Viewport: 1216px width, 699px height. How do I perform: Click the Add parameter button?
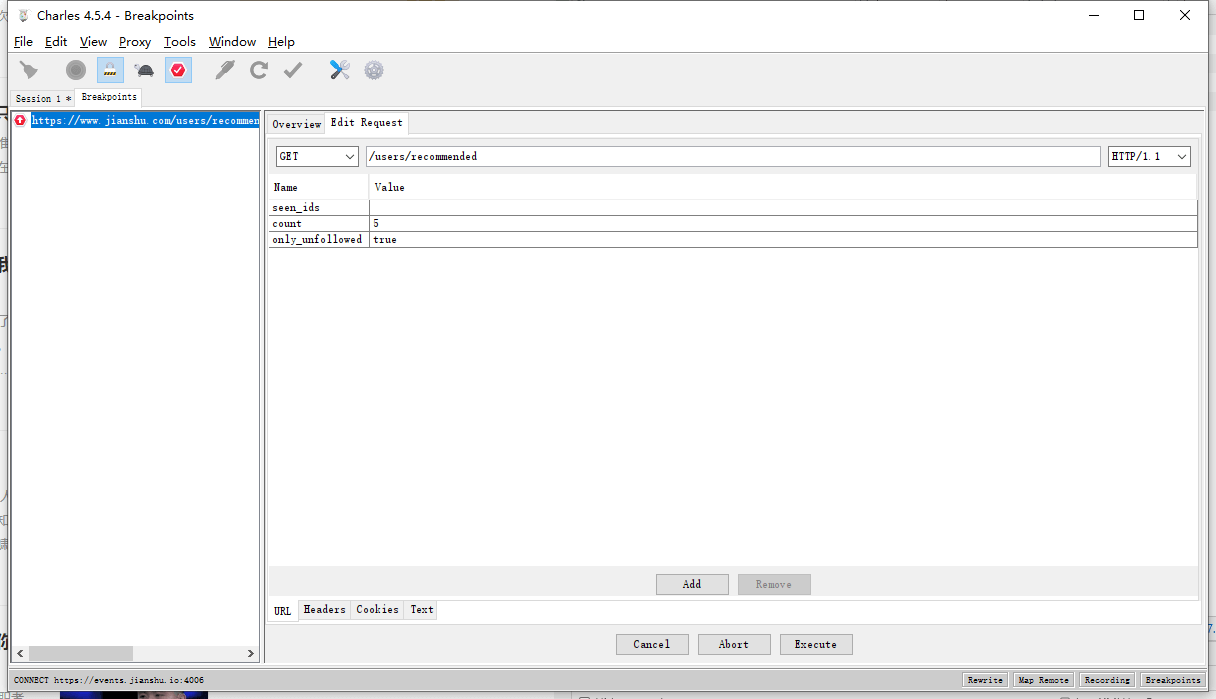[x=692, y=585]
